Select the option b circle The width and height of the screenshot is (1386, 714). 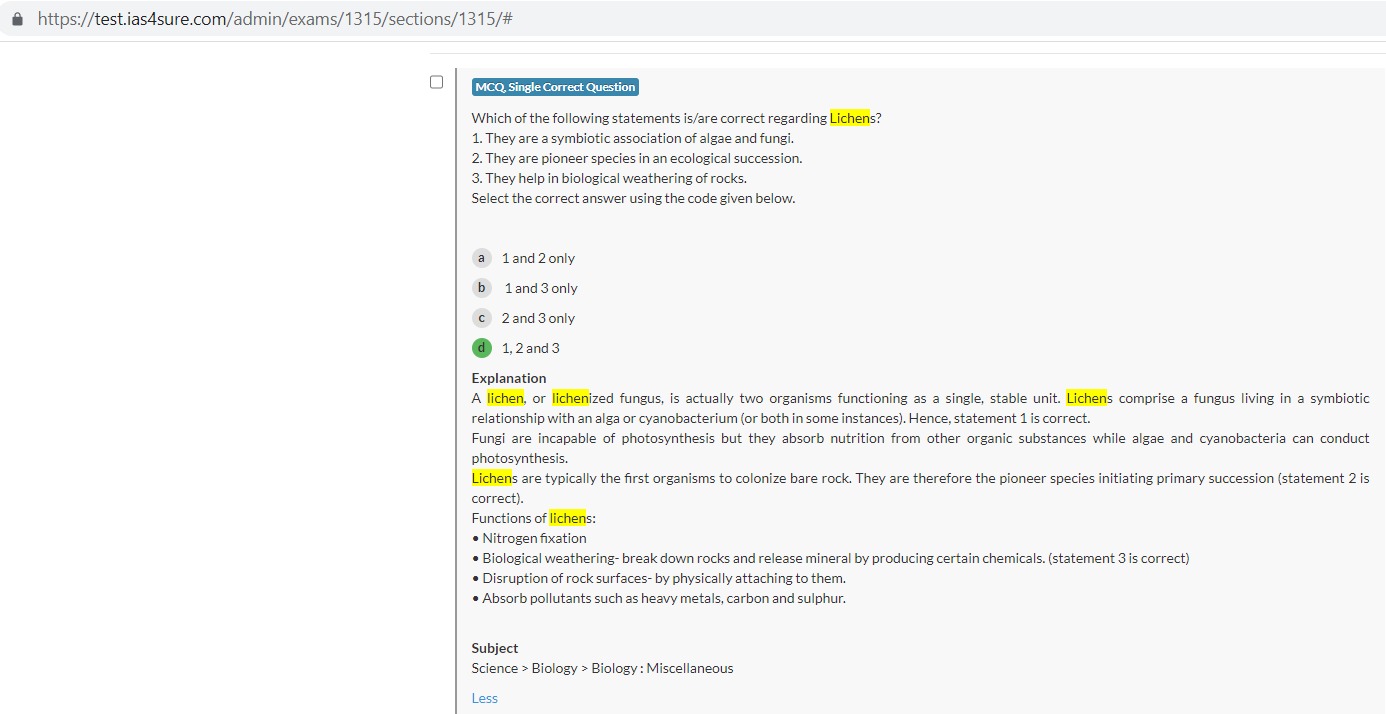[482, 288]
